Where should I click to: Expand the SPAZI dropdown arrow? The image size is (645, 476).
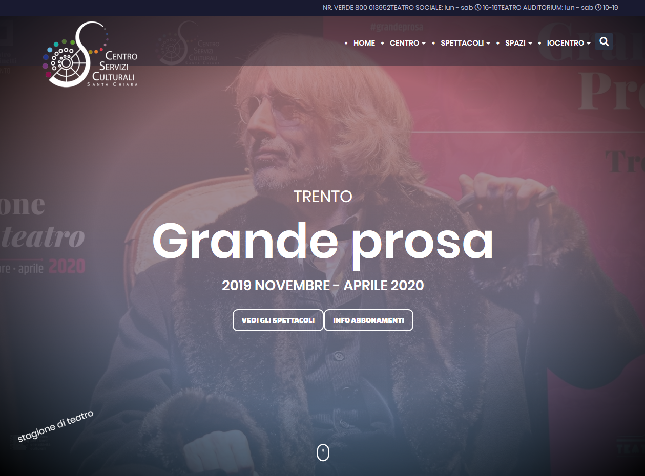[x=530, y=44]
